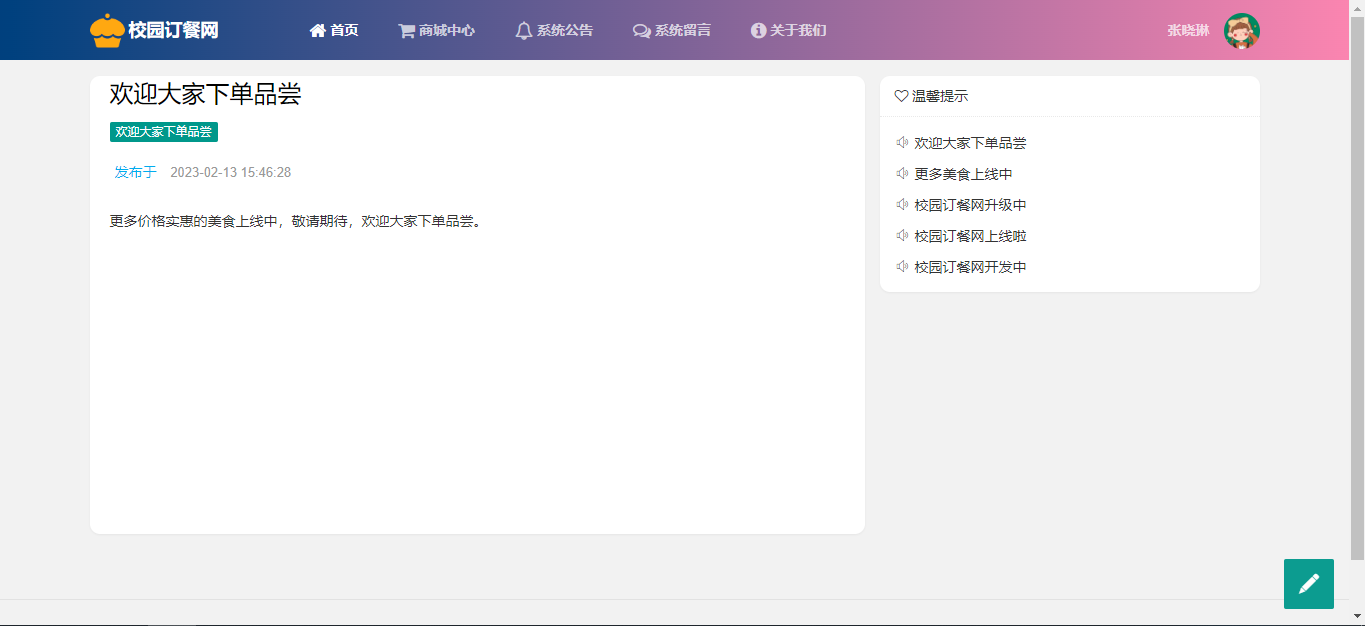Screen dimensions: 1365x626
Task: Click the info icon beside 关于我们
Action: [x=758, y=31]
